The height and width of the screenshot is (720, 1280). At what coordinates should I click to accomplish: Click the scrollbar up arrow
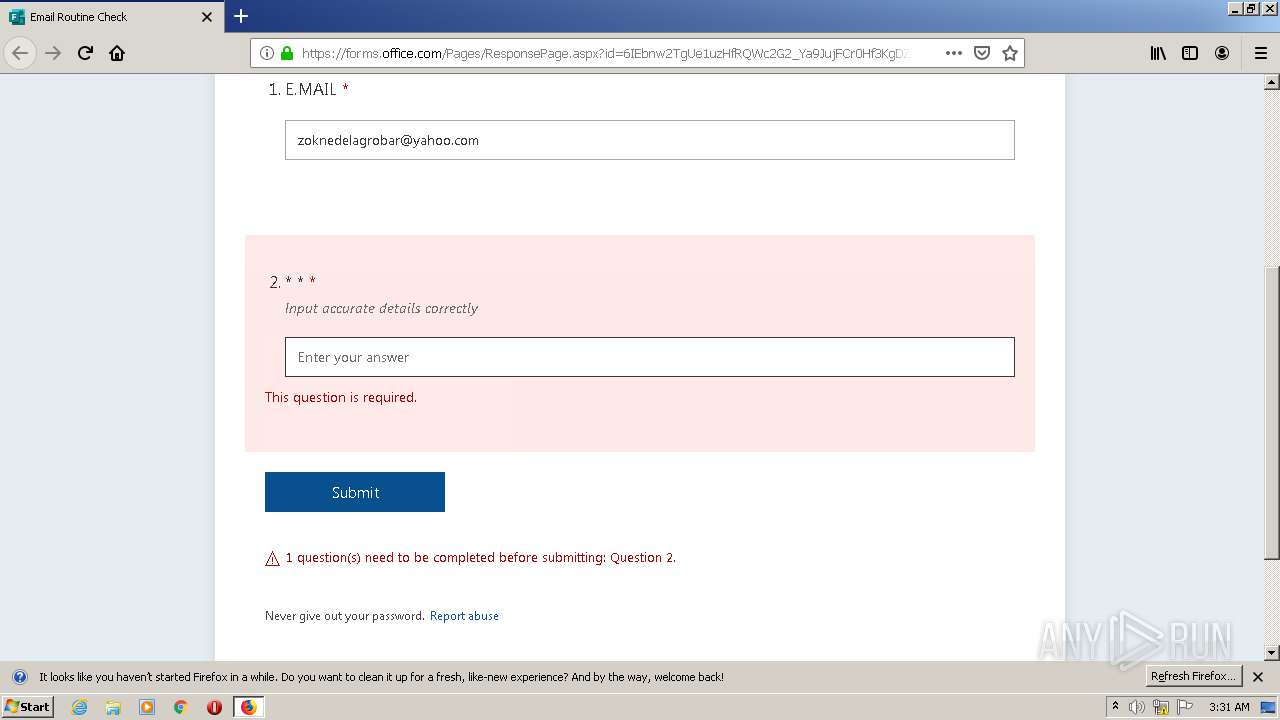pyautogui.click(x=1272, y=82)
